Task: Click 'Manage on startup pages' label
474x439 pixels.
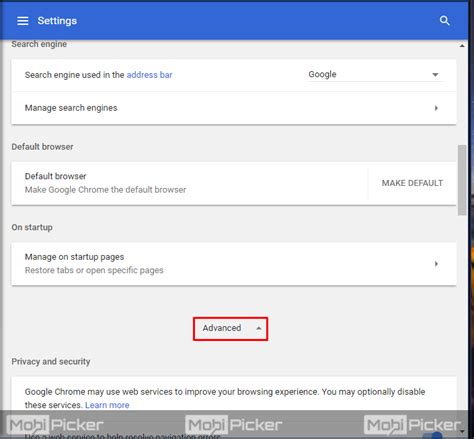Action: coord(74,257)
